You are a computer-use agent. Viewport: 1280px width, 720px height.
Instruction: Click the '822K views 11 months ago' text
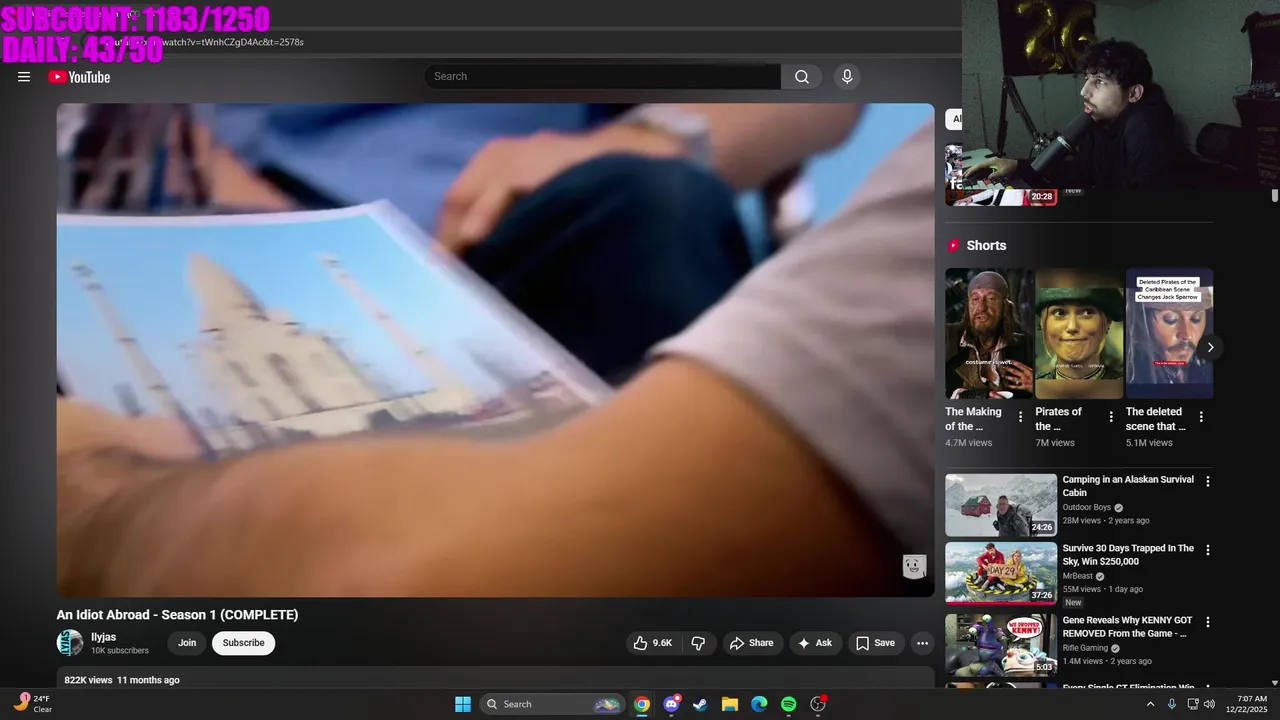pos(122,680)
